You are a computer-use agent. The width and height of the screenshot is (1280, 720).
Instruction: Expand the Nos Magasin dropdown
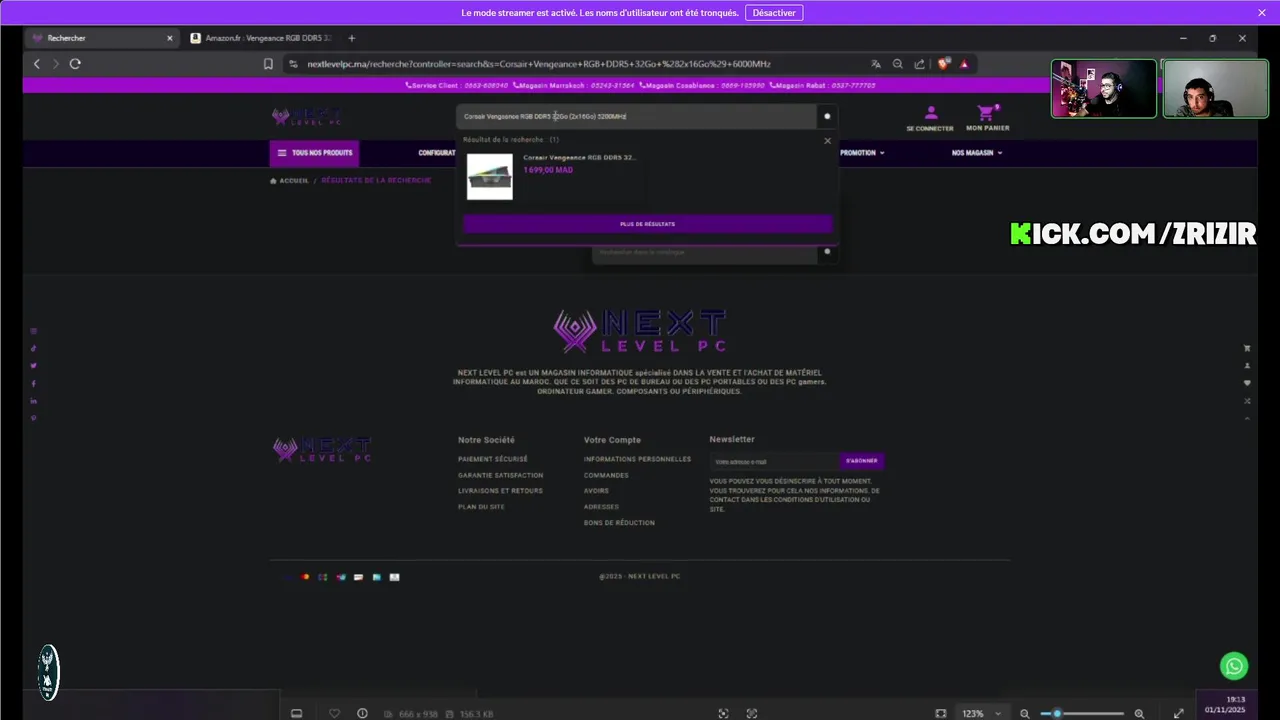[977, 153]
